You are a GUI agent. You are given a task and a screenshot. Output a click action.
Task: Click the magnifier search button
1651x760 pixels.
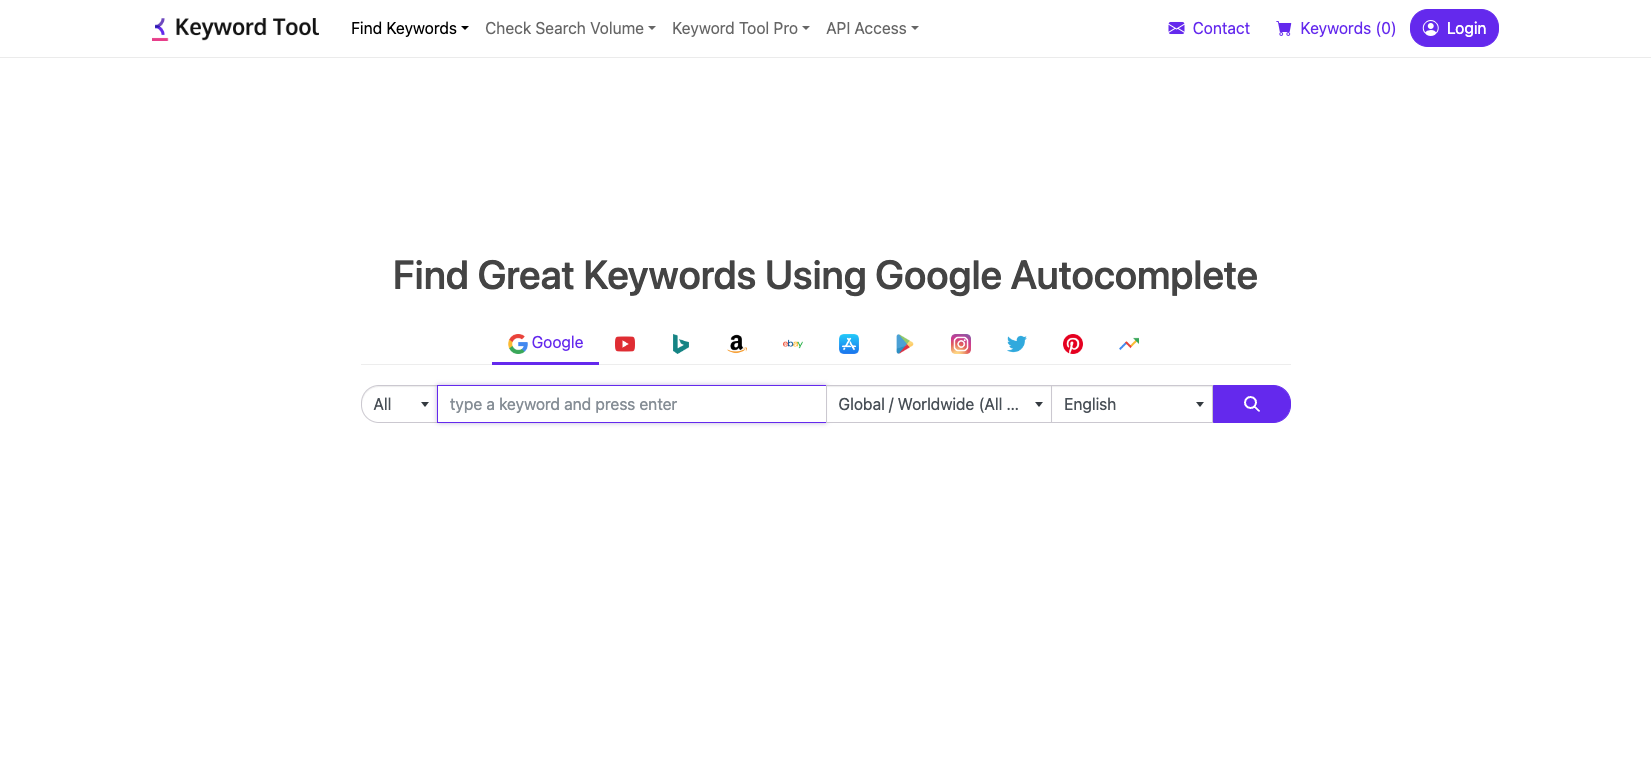point(1251,404)
